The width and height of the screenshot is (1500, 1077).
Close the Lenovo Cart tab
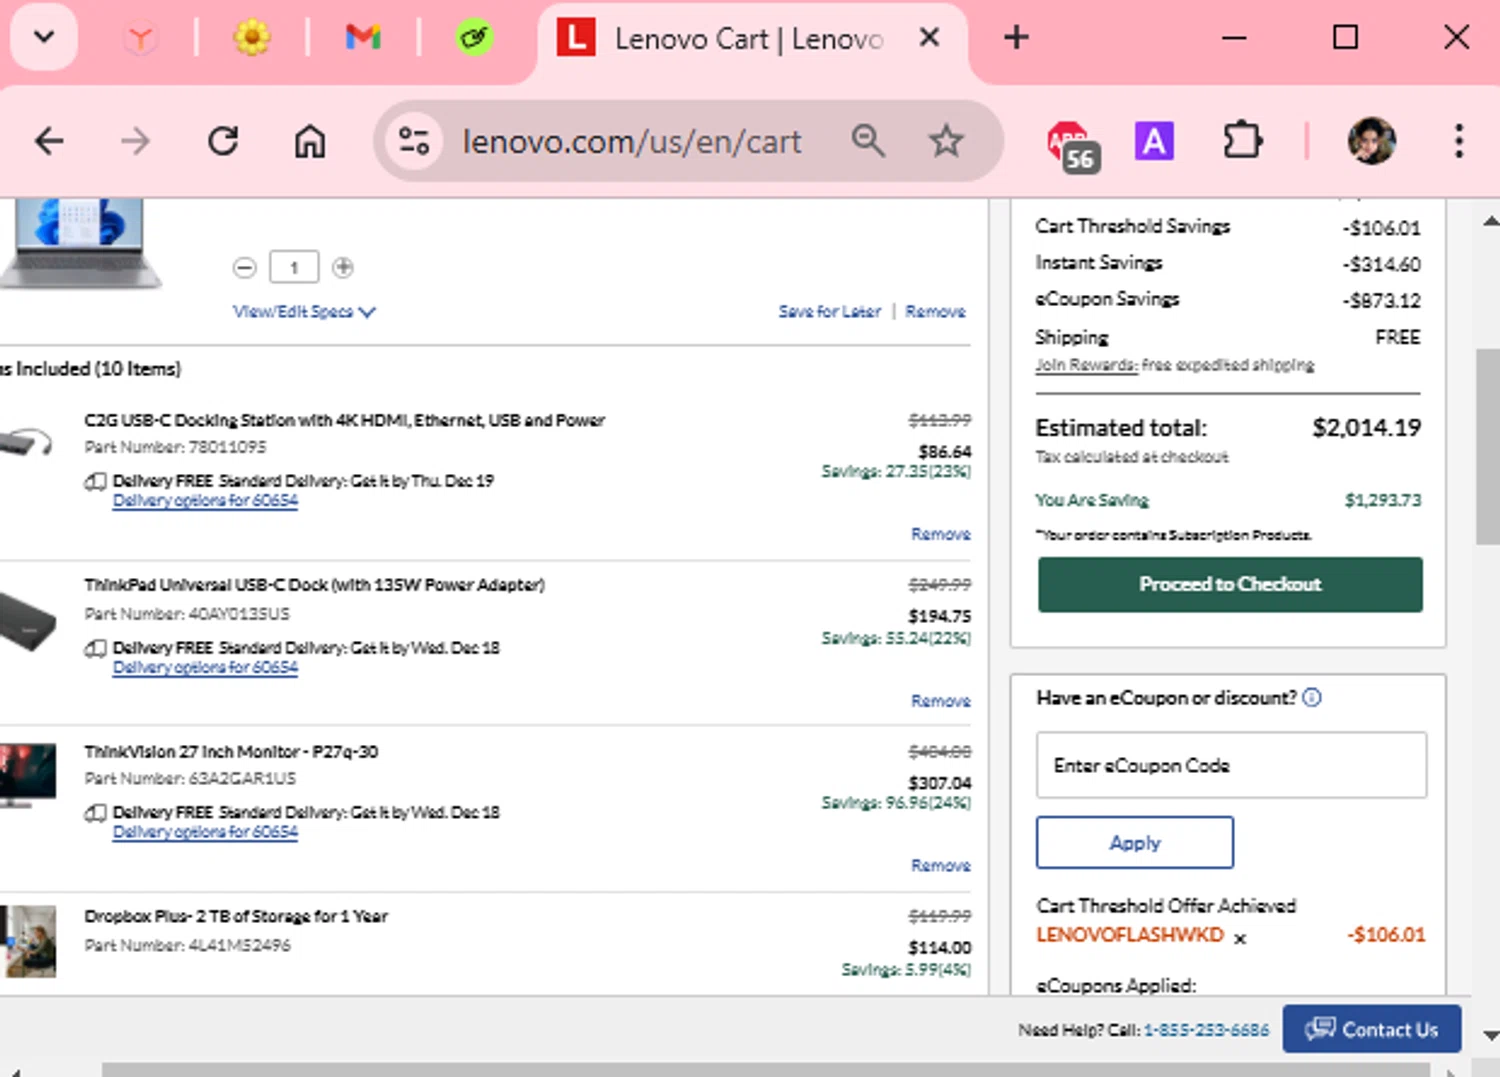[929, 38]
